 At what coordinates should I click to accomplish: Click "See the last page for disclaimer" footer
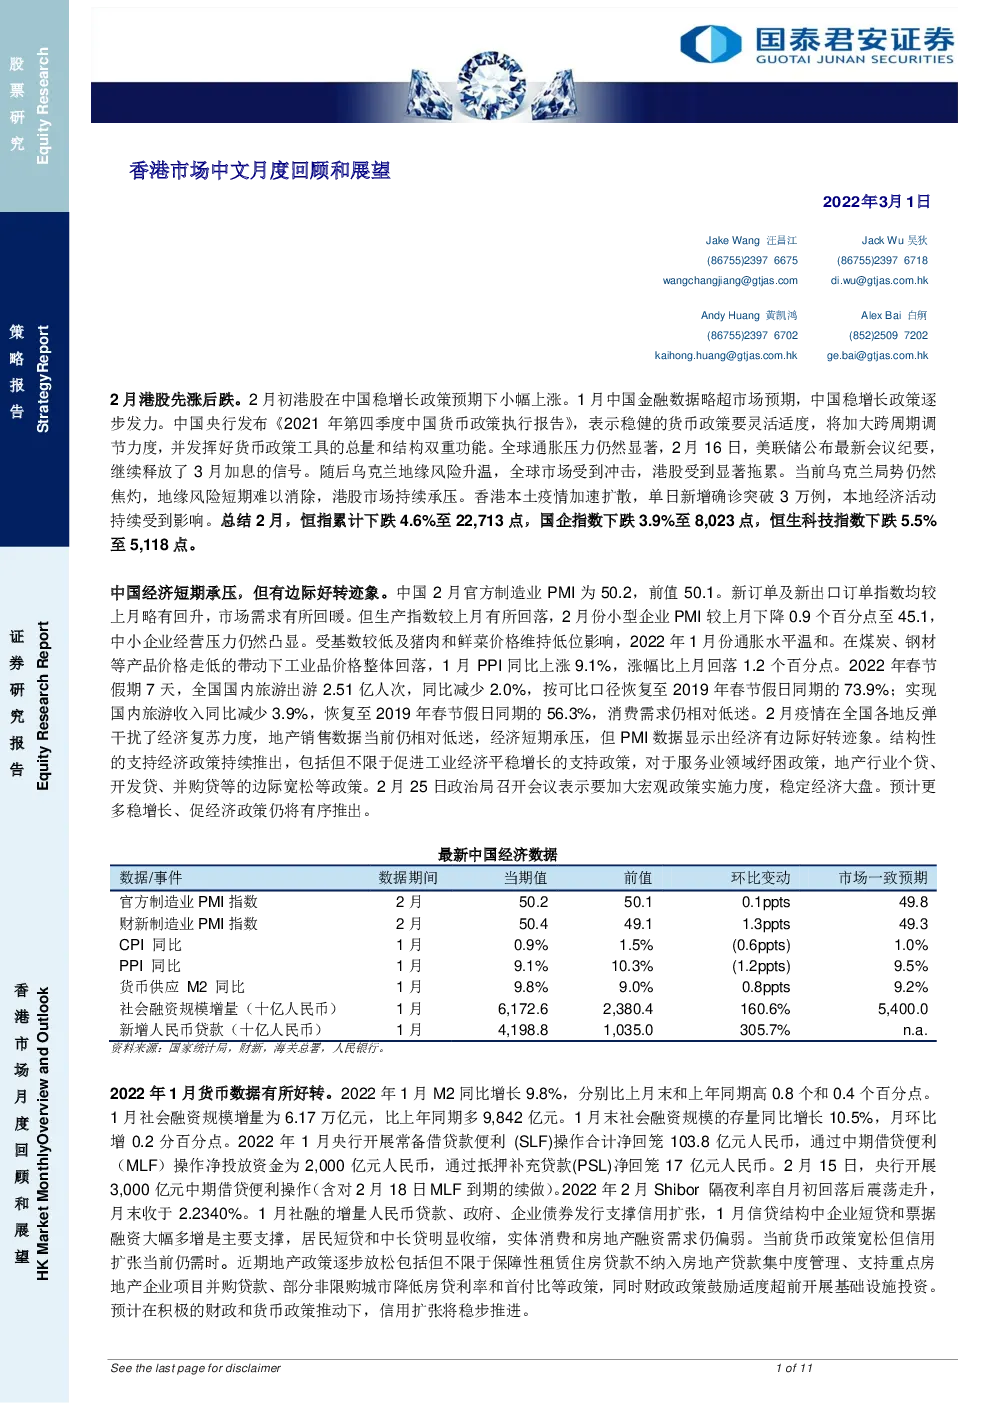pos(196,1368)
